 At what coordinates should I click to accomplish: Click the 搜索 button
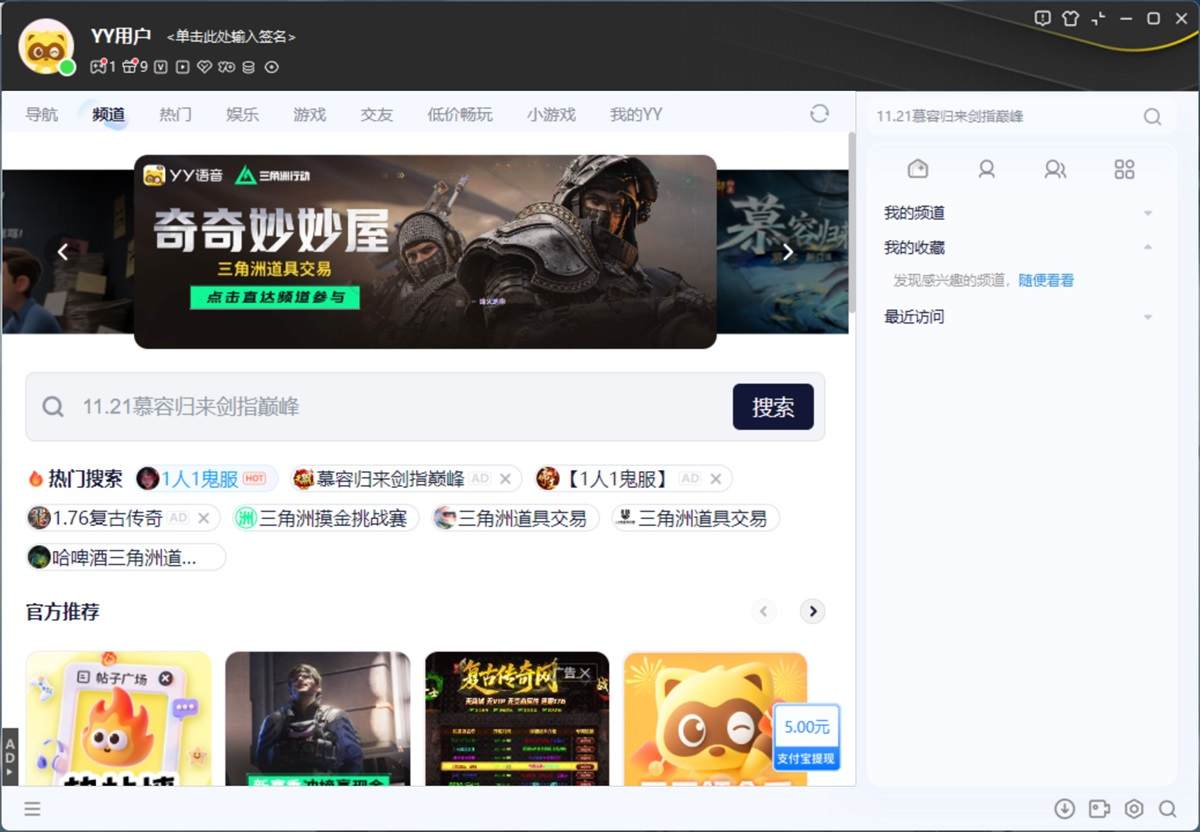[773, 407]
